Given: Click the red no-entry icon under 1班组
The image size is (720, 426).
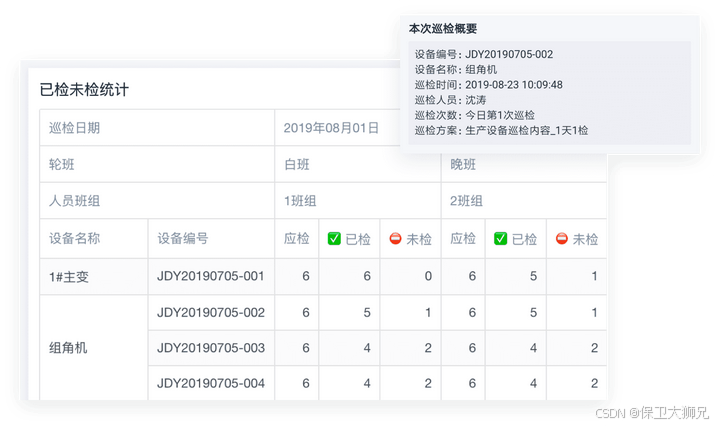Looking at the screenshot, I should (x=395, y=239).
